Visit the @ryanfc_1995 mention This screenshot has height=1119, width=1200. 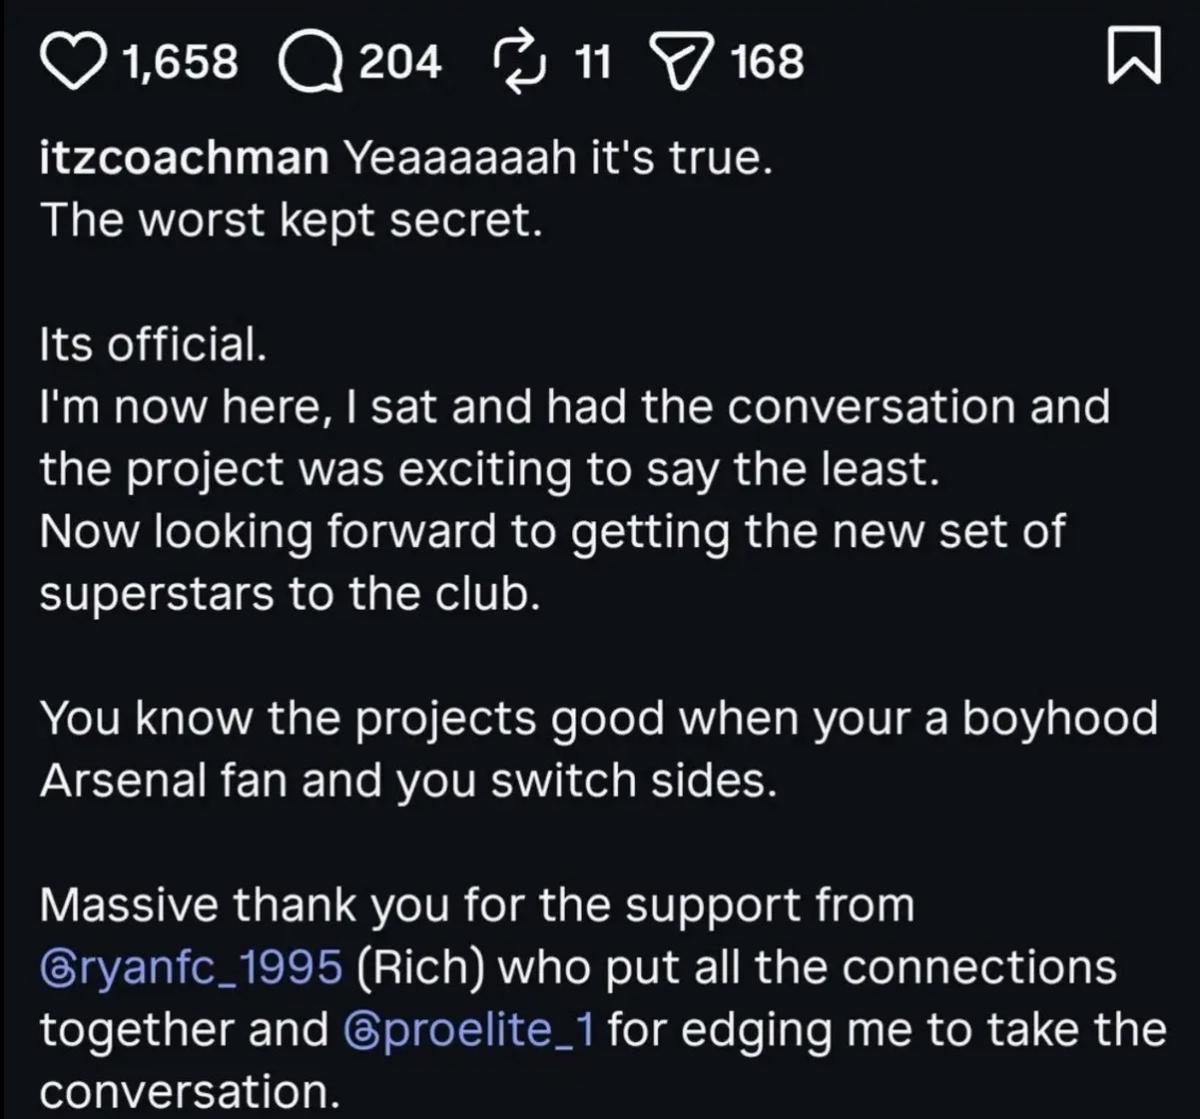pyautogui.click(x=190, y=969)
